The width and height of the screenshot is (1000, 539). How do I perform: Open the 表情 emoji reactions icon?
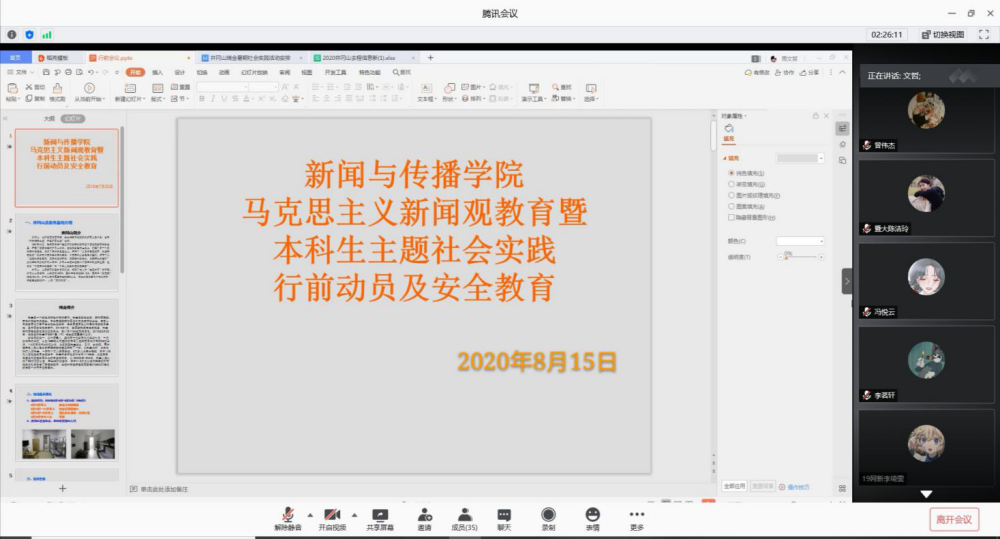click(x=593, y=514)
